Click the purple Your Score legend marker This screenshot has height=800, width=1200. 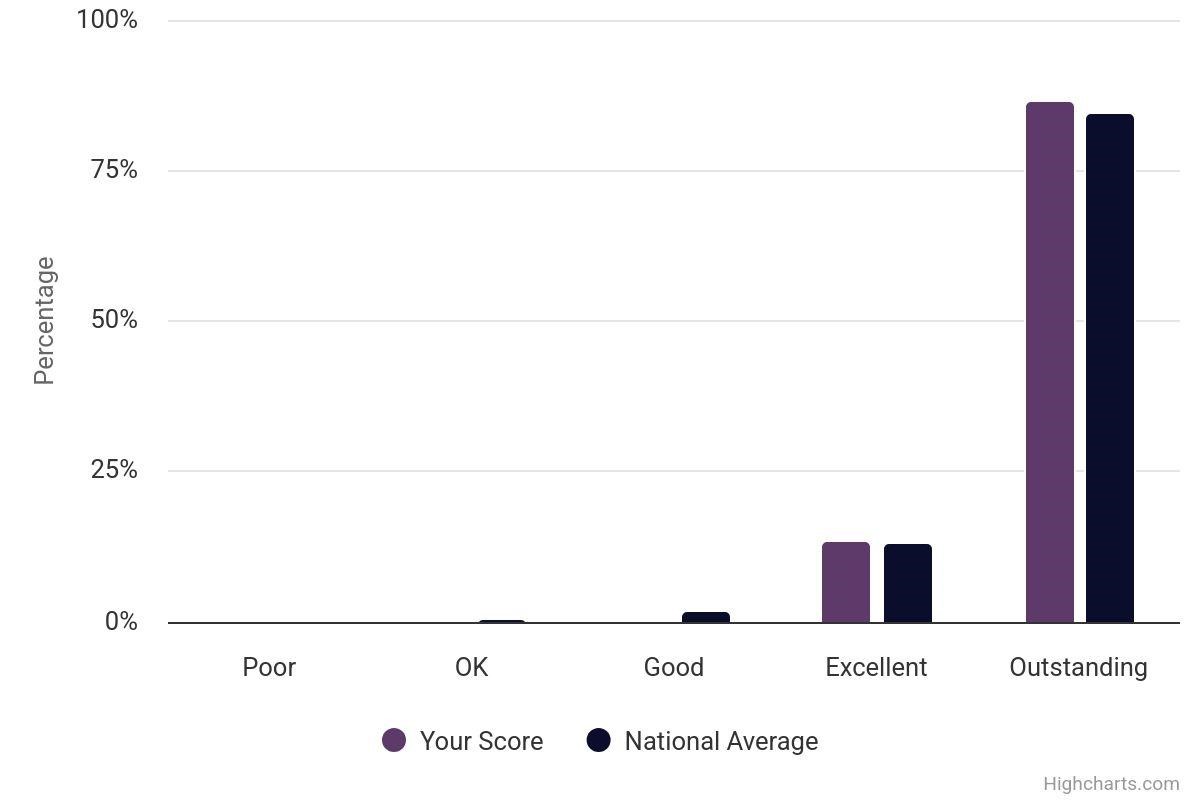394,740
